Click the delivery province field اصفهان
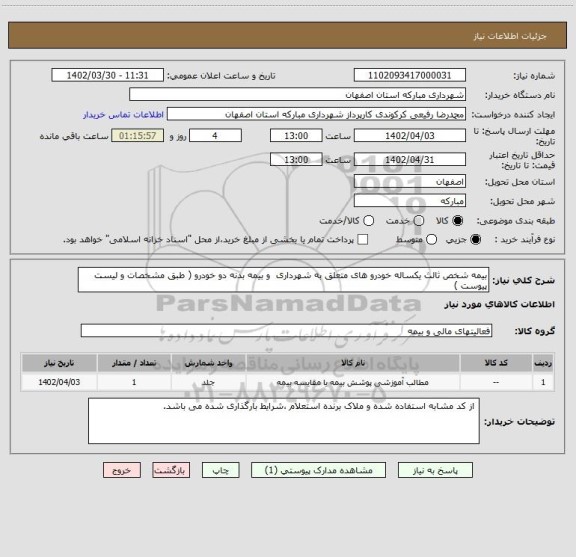This screenshot has height=557, width=576. coord(410,182)
